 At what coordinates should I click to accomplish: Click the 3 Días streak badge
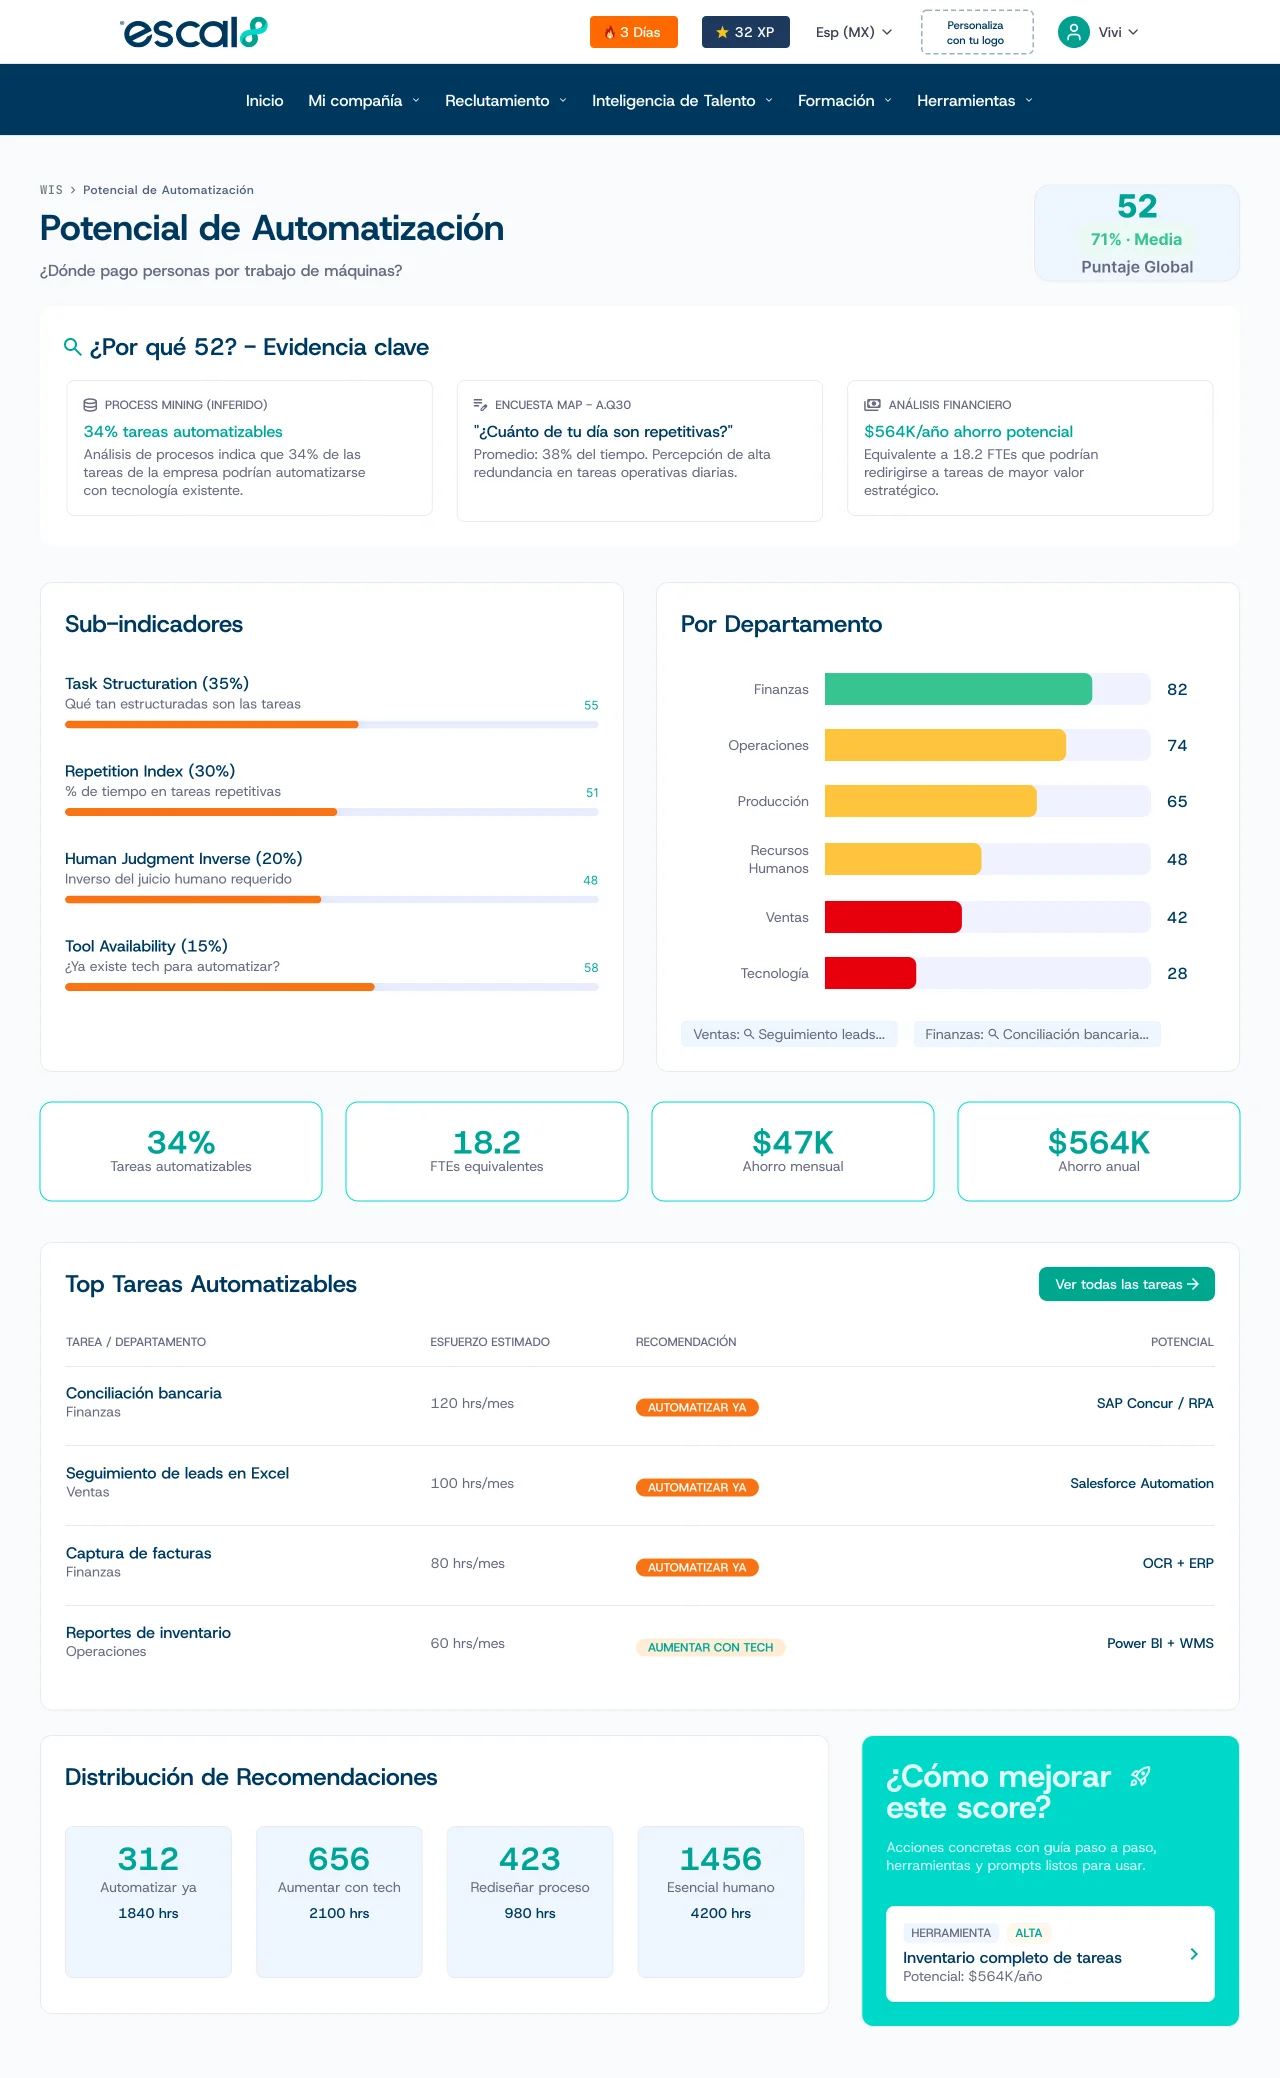pos(634,32)
